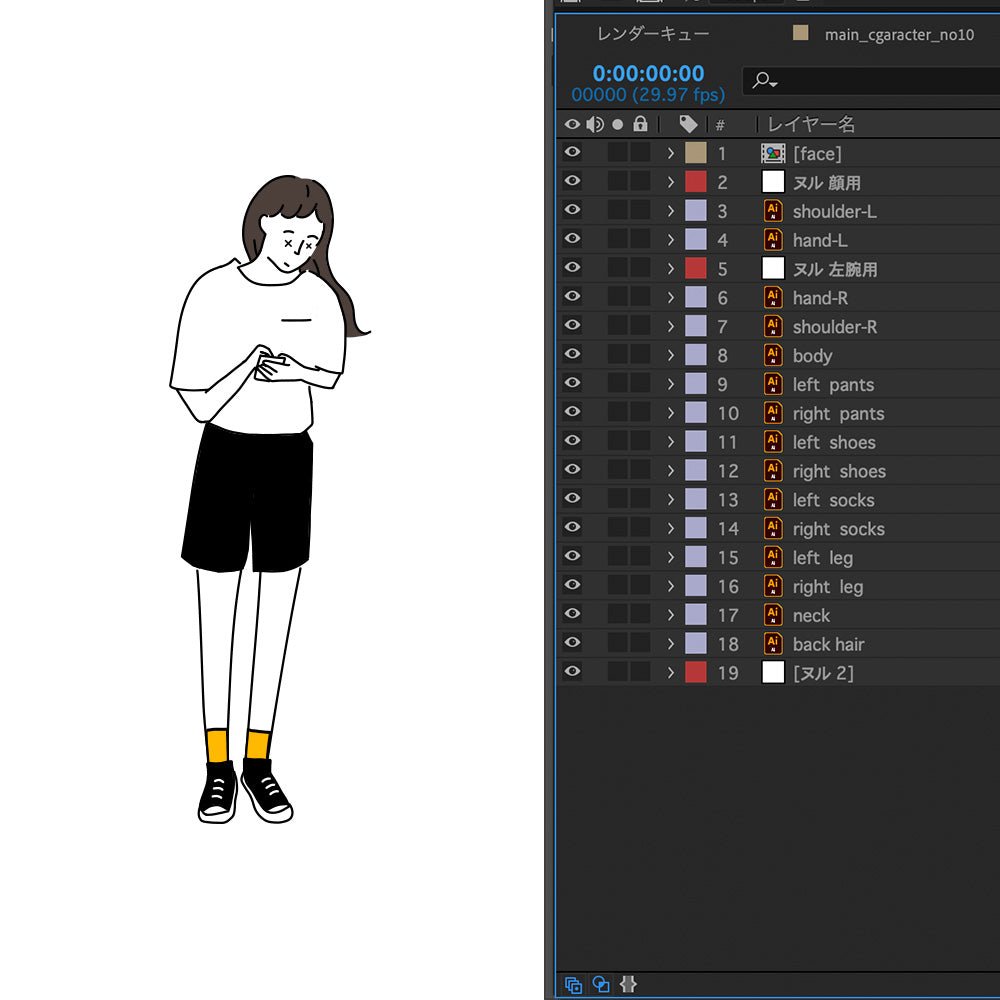
Task: Click the In/Out/Duration braces icon
Action: click(x=628, y=984)
